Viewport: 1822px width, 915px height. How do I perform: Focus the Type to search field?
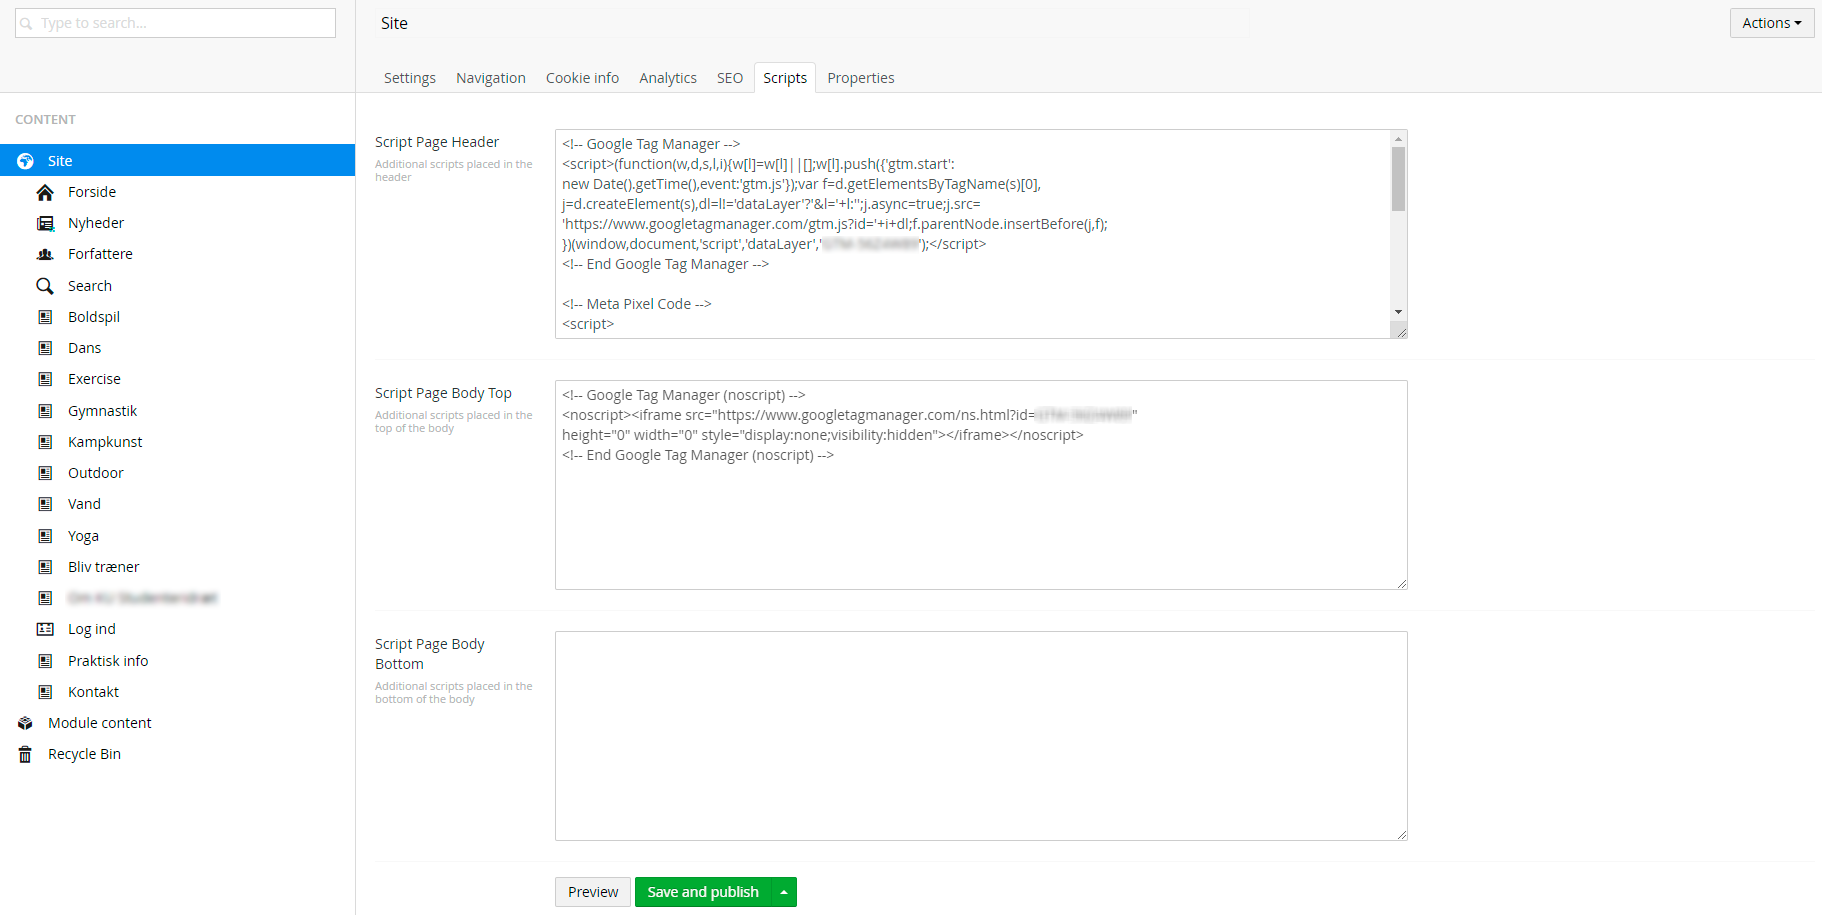pos(175,23)
